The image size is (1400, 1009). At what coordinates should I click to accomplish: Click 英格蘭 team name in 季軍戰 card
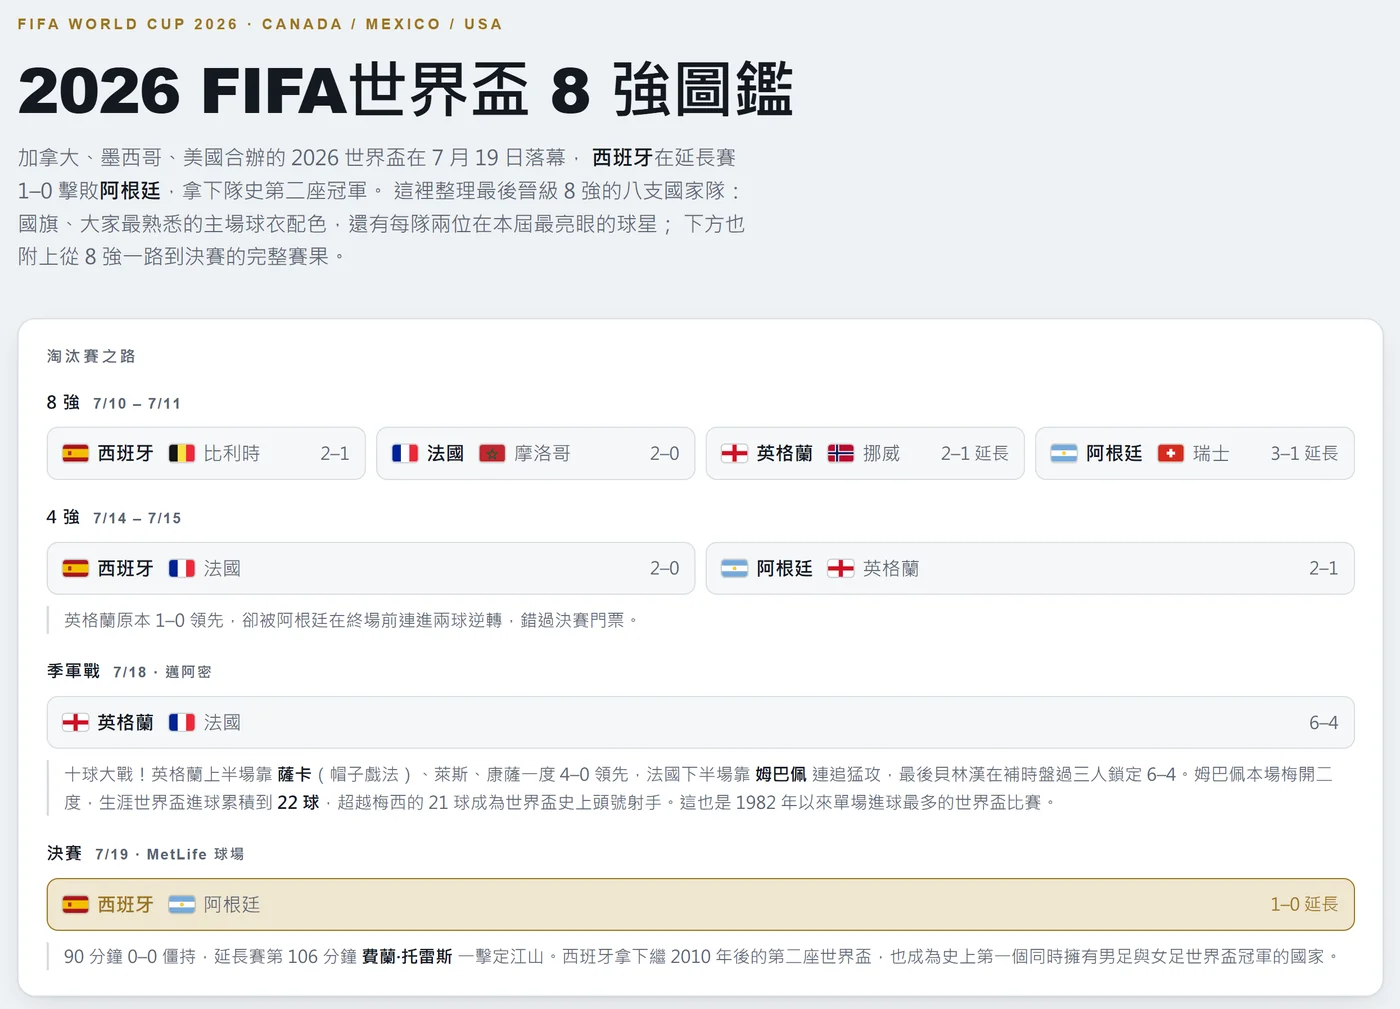click(x=125, y=722)
